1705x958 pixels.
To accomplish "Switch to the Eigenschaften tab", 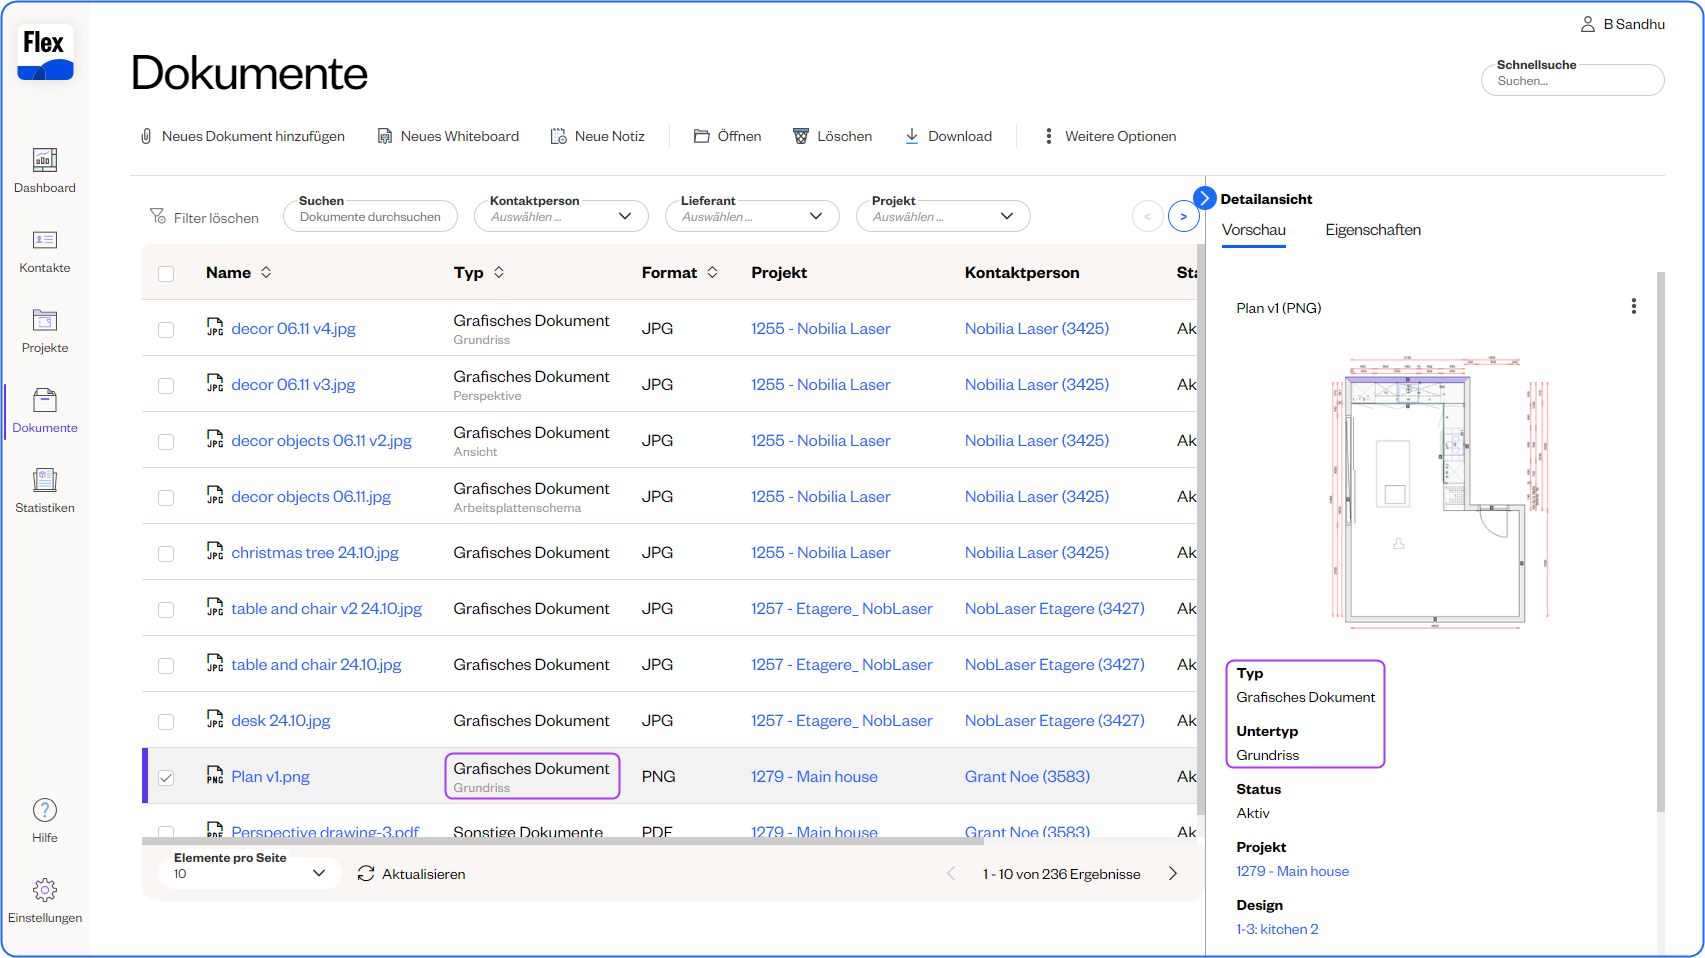I will 1373,230.
